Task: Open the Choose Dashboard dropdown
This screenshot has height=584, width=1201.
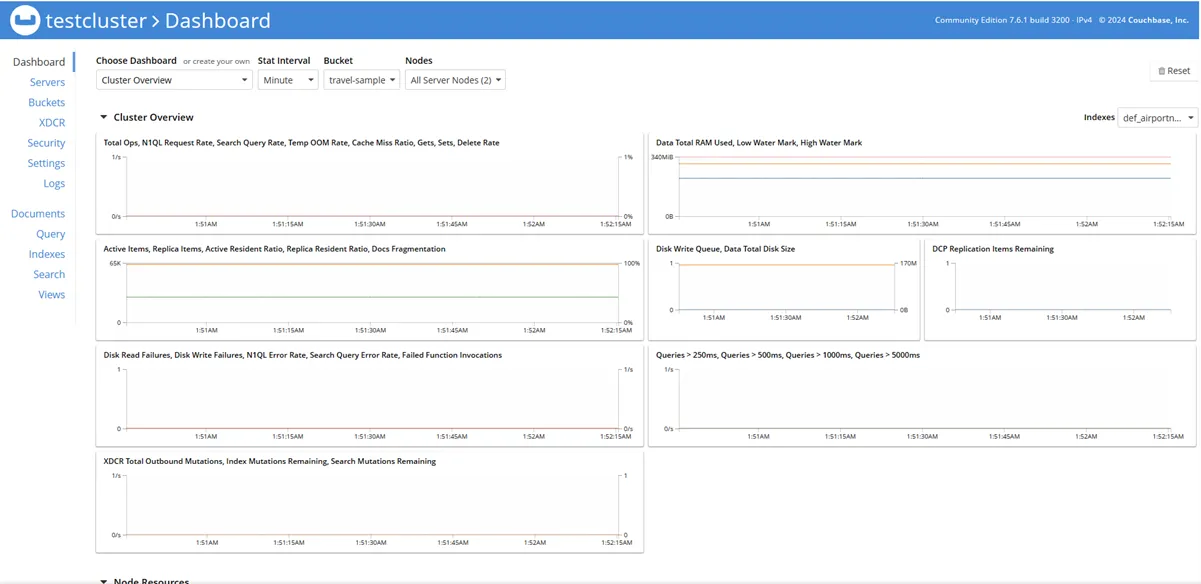Action: [x=174, y=80]
